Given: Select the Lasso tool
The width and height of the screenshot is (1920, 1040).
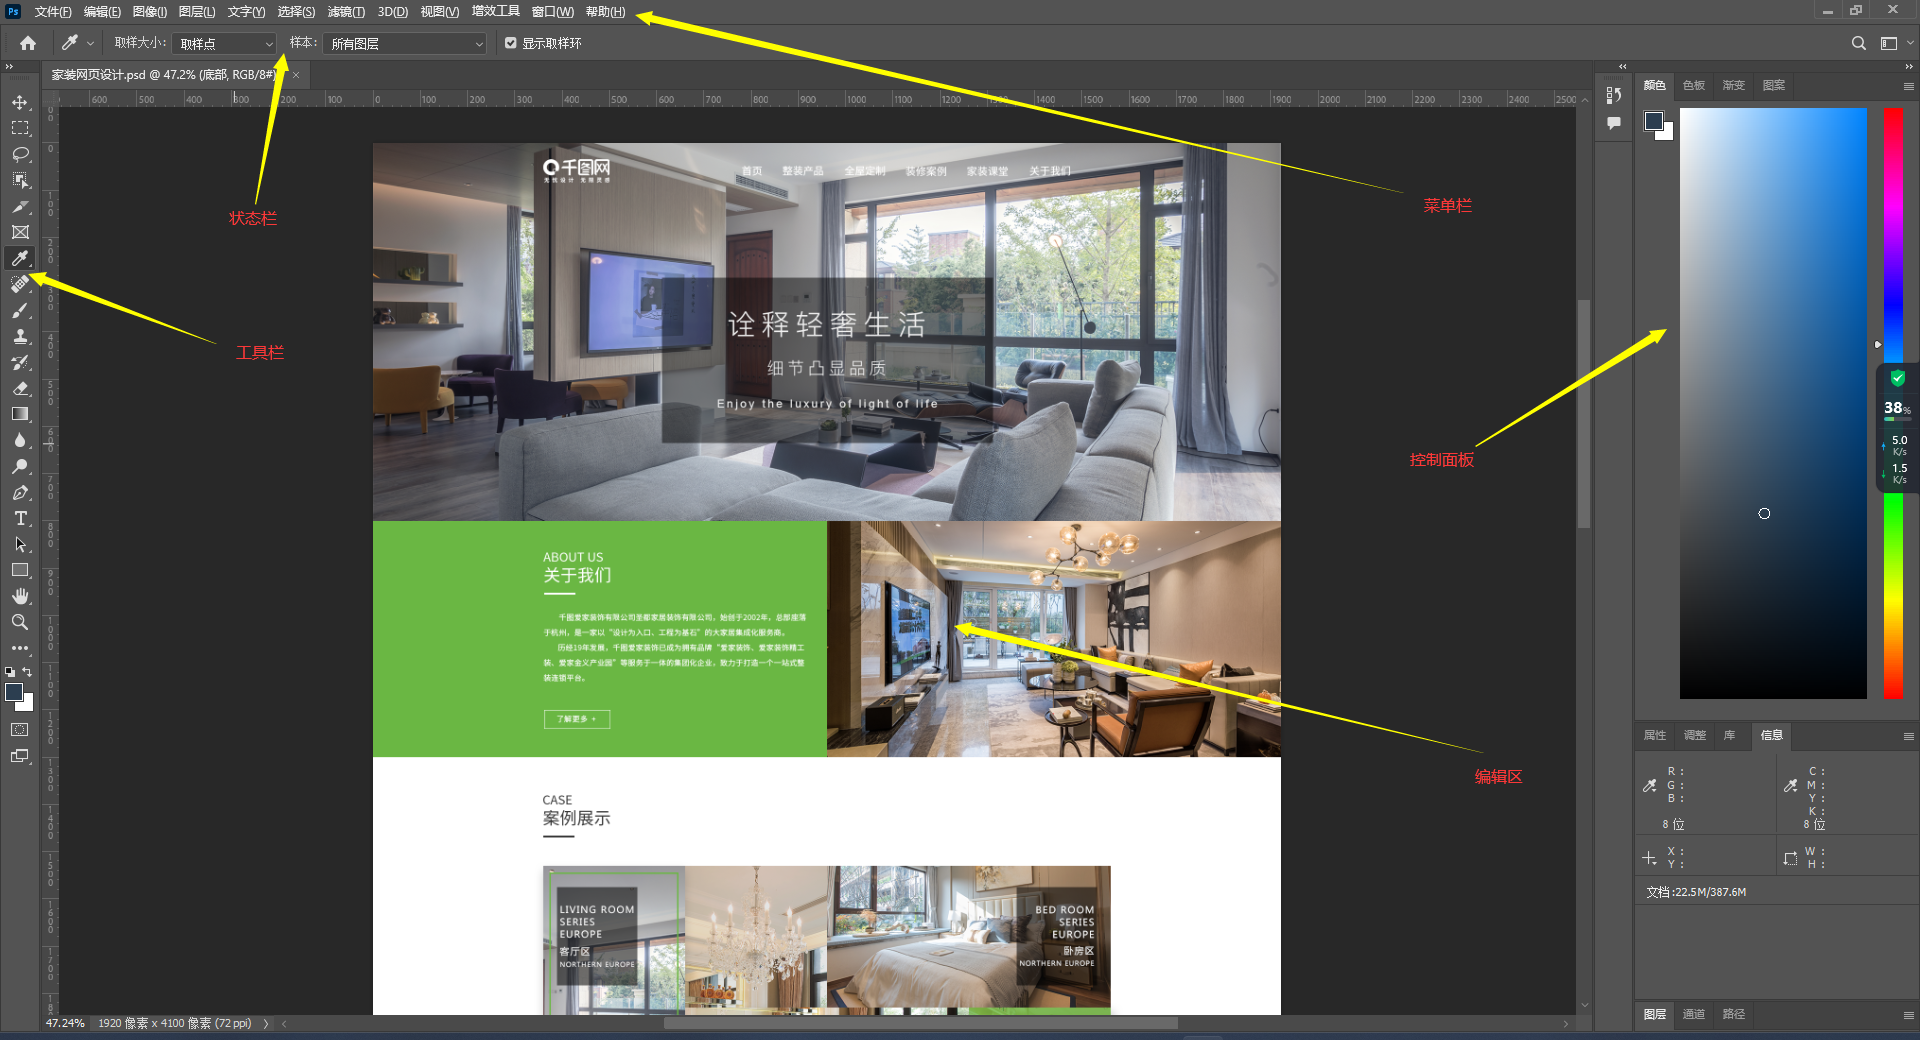Looking at the screenshot, I should pyautogui.click(x=20, y=154).
